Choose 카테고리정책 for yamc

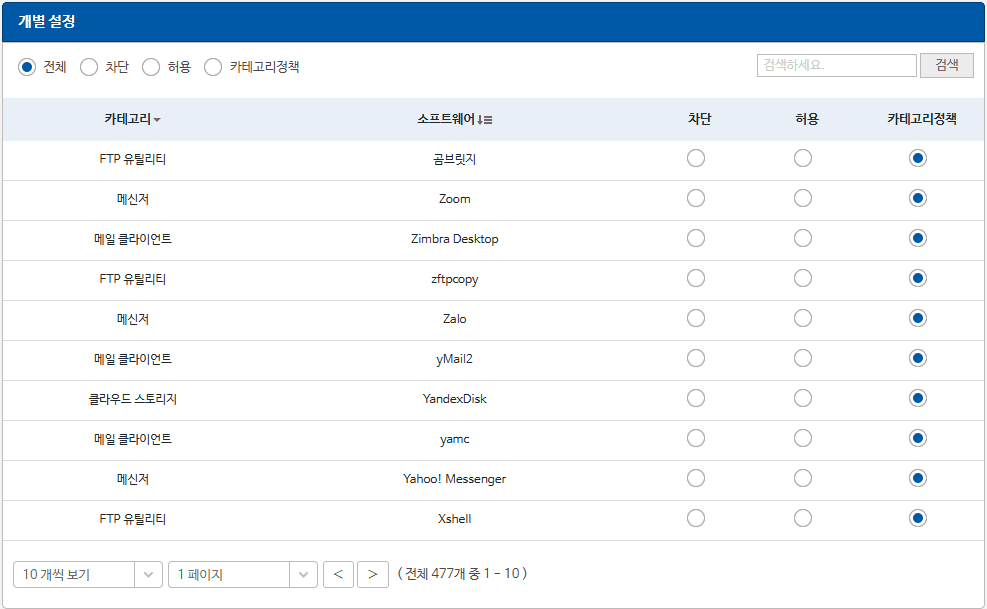[918, 438]
